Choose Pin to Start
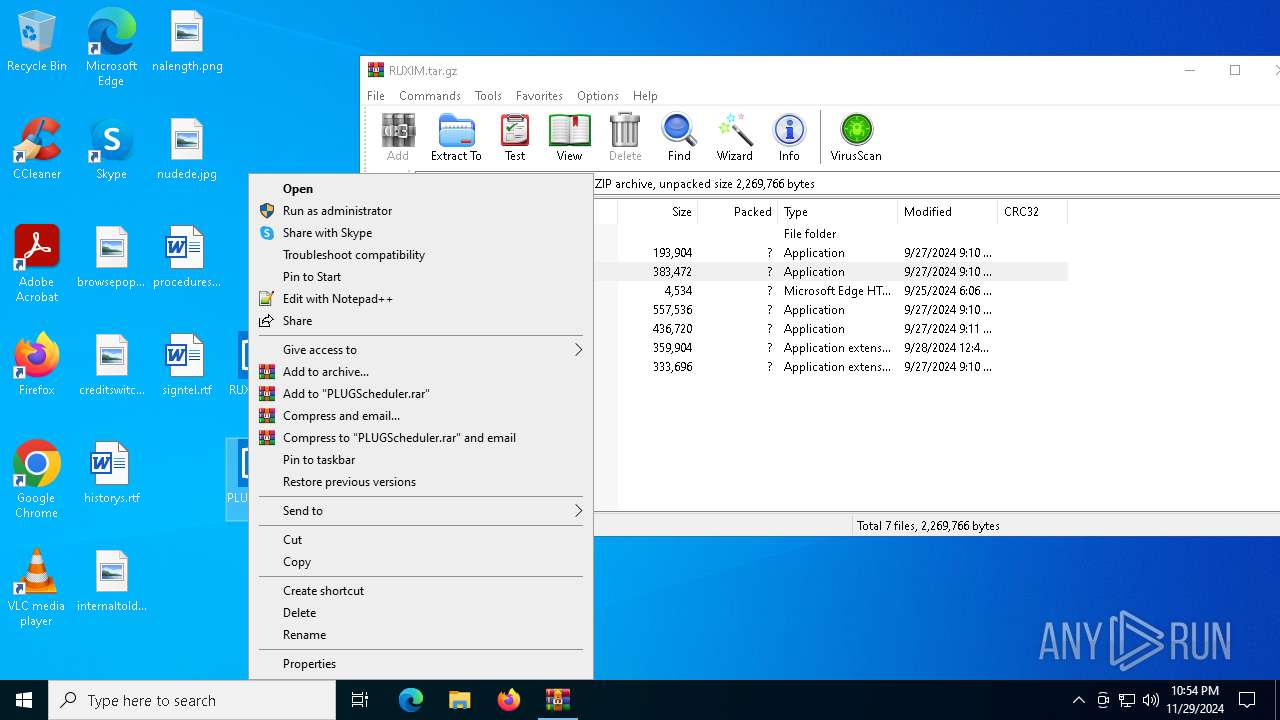1280x720 pixels. click(x=420, y=277)
